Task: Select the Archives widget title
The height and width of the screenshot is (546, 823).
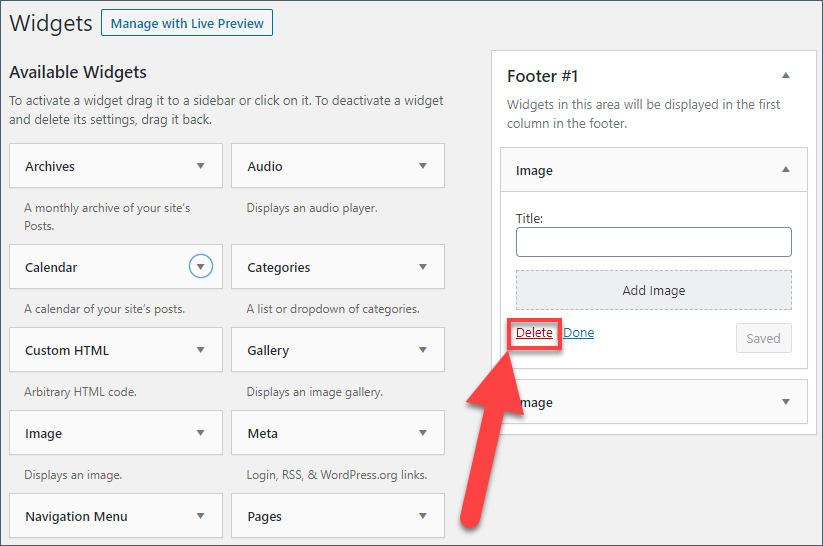Action: pos(50,167)
